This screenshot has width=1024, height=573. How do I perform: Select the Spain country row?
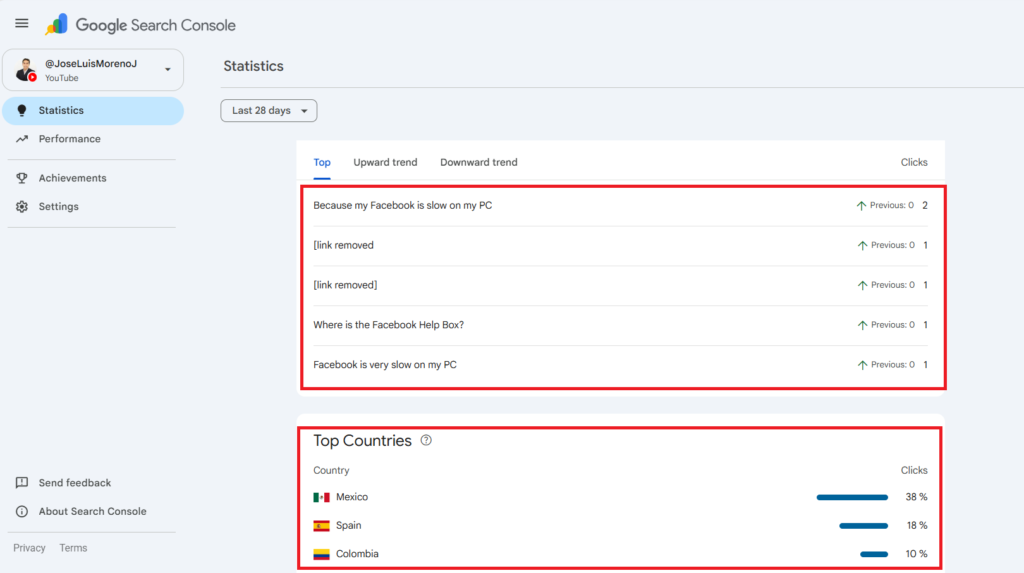pyautogui.click(x=620, y=525)
